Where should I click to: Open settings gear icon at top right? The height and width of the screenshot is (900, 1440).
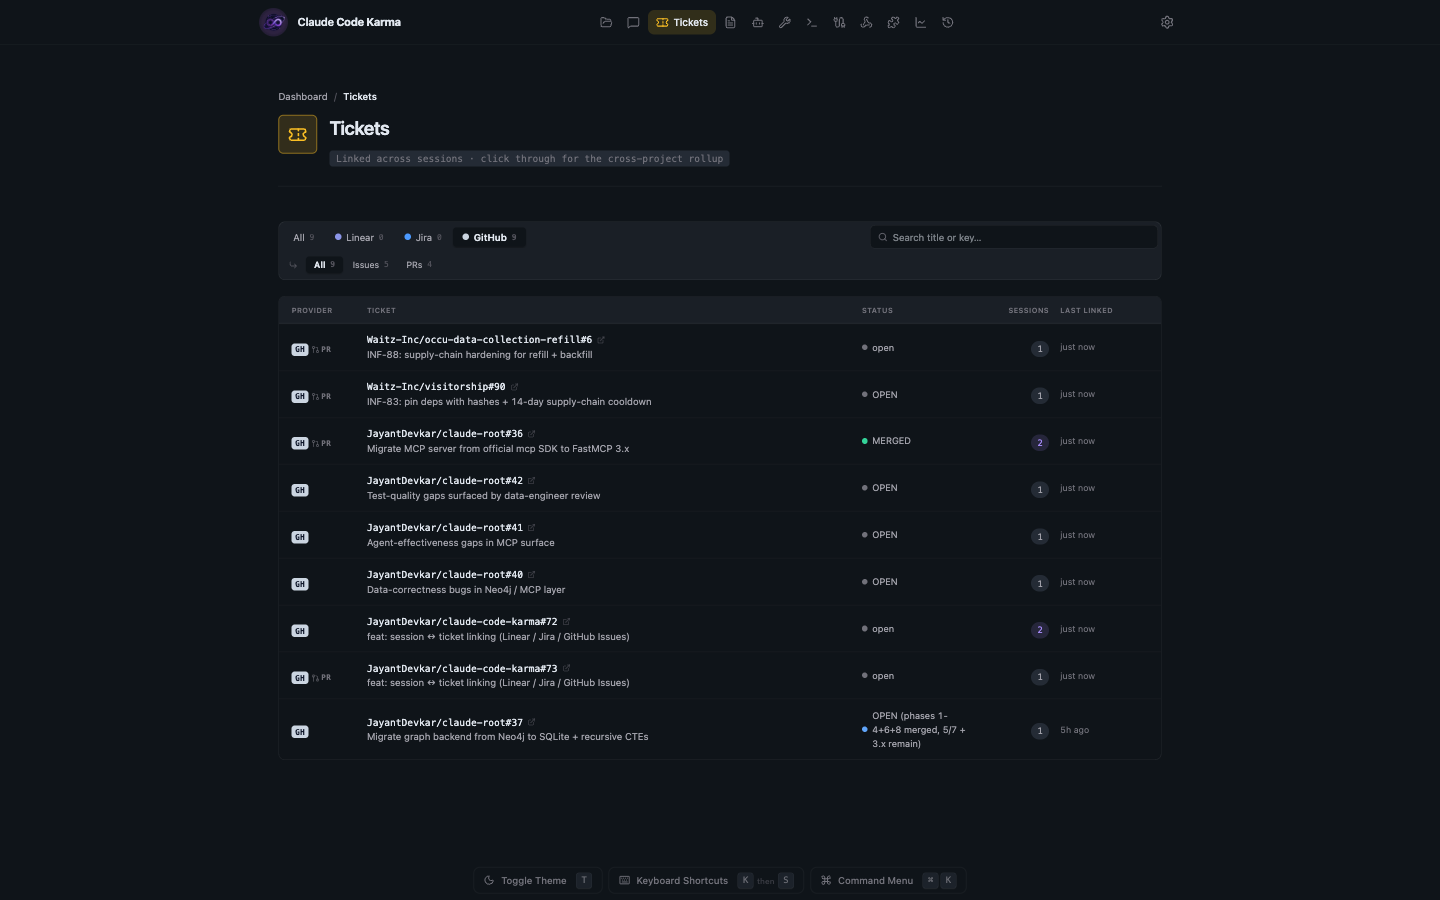[x=1167, y=22]
